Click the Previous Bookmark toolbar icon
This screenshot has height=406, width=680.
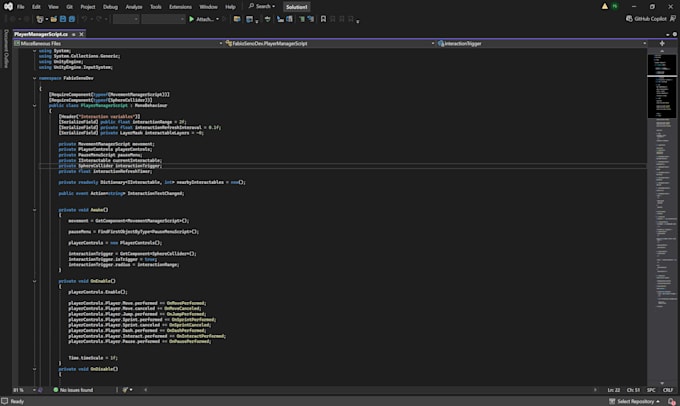pos(333,19)
